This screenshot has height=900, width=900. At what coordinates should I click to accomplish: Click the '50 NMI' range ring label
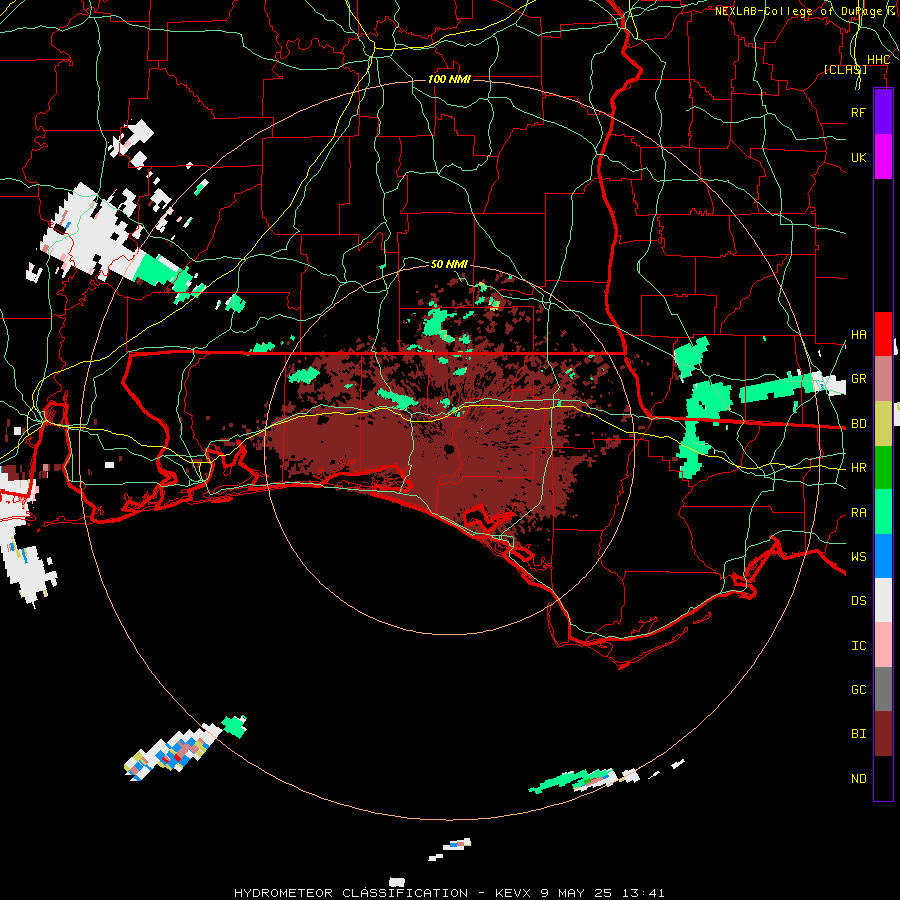[449, 264]
